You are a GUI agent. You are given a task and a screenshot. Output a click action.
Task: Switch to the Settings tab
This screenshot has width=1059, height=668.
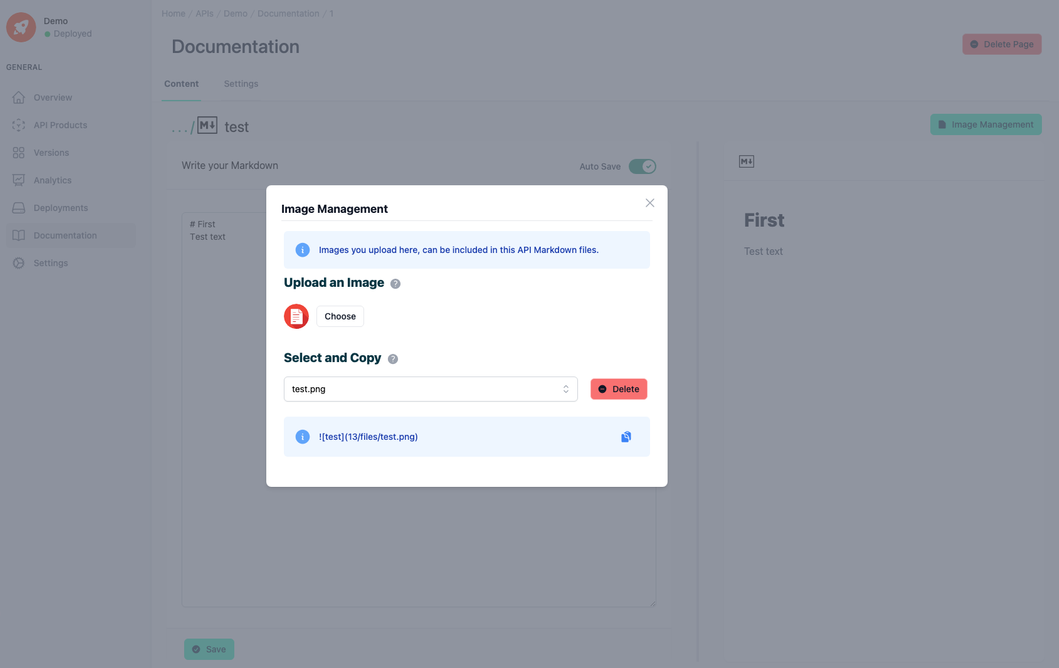click(x=240, y=84)
